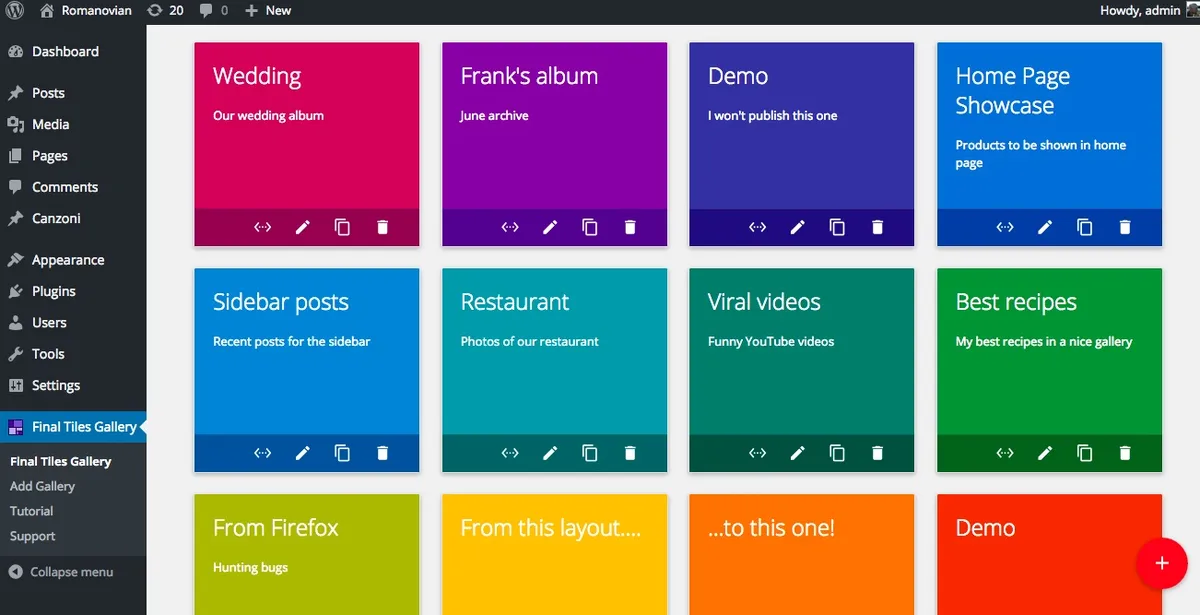
Task: Open the New content menu
Action: [x=268, y=10]
